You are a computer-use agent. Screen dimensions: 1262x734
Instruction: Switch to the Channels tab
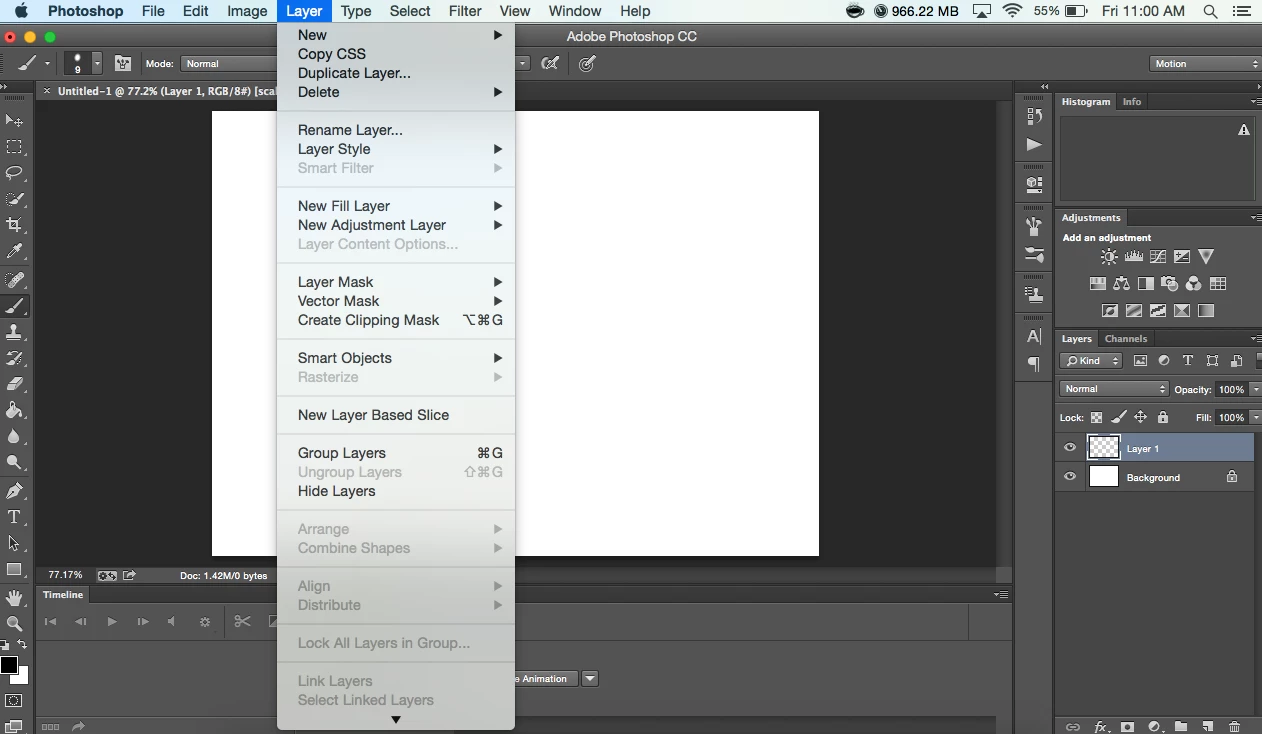click(1126, 338)
